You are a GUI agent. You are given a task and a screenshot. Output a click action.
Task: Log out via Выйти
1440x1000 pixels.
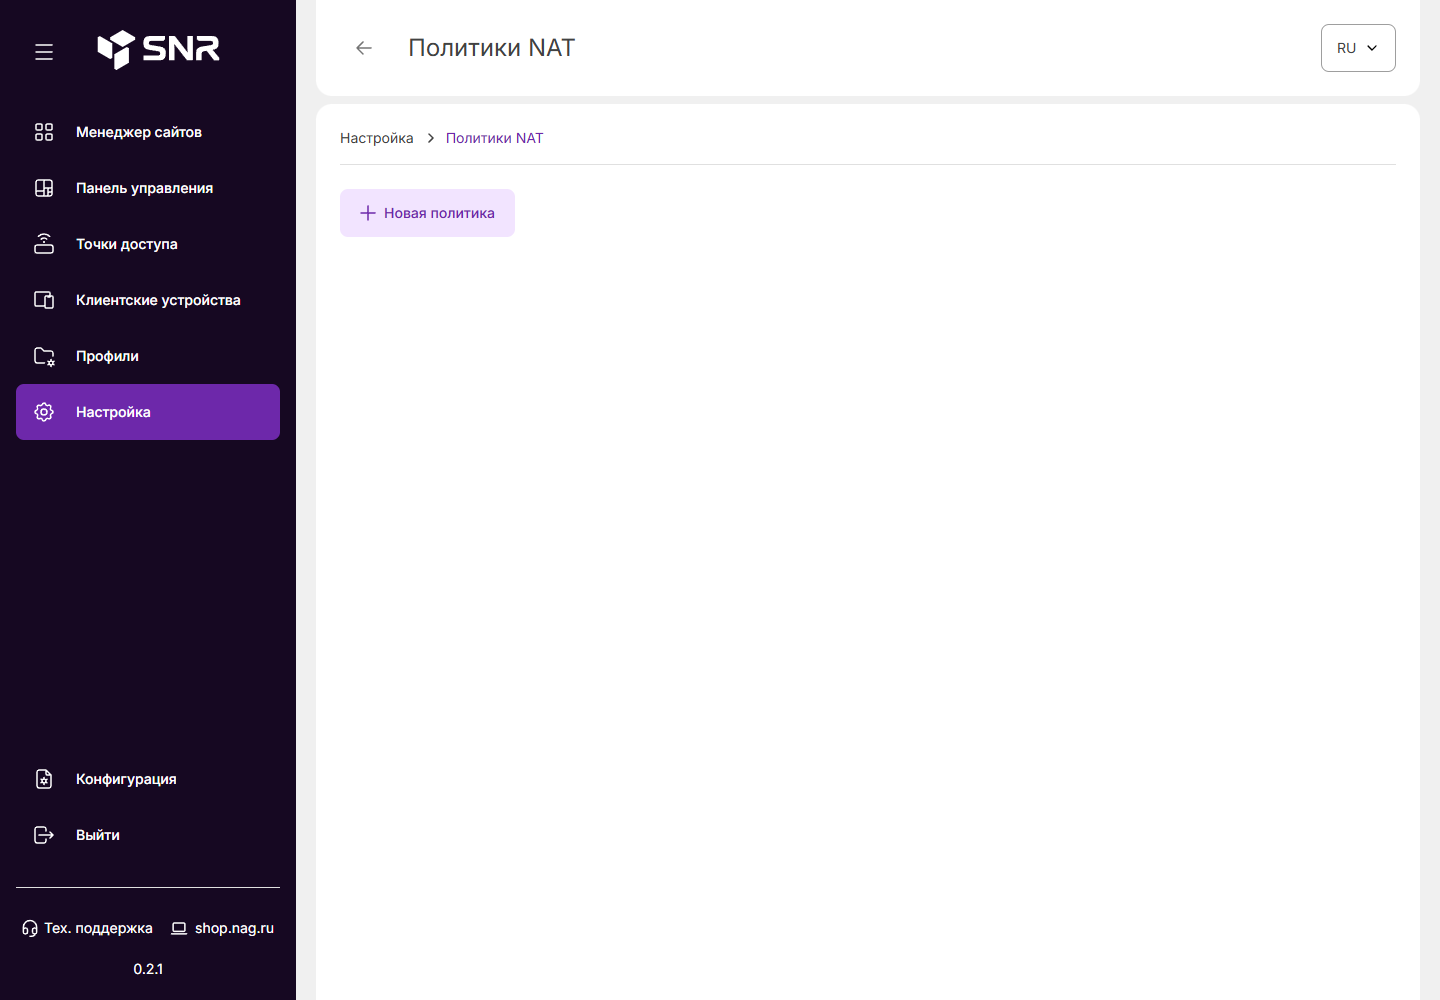click(x=148, y=835)
